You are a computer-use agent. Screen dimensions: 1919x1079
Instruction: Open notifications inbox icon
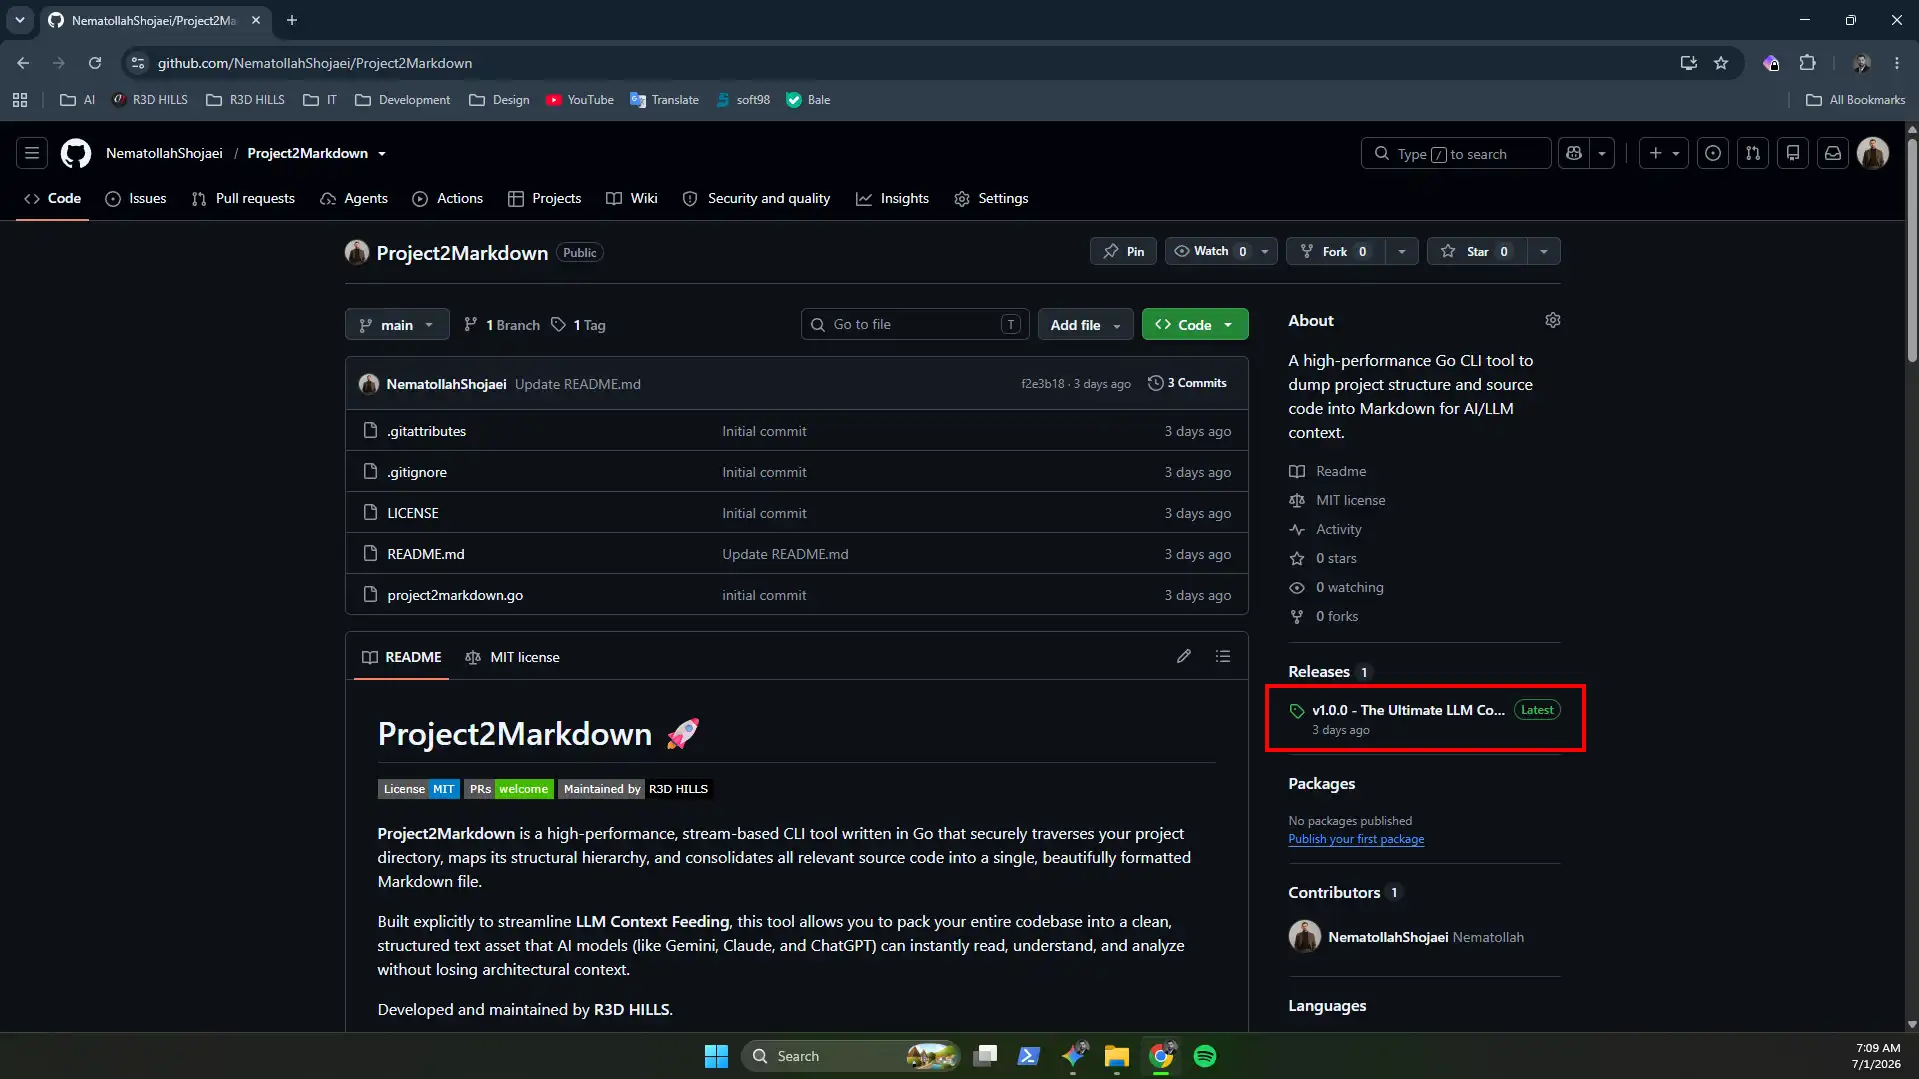pos(1833,153)
